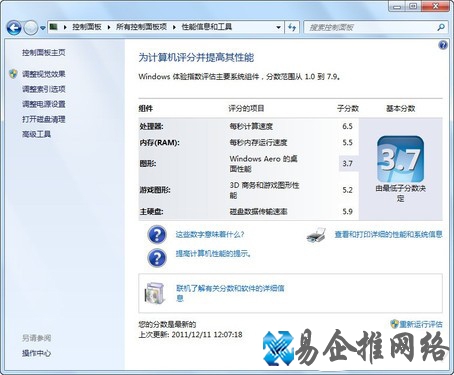Screen dimensions: 454x375
Task: Click the 重新运行评估 link
Action: click(x=421, y=324)
